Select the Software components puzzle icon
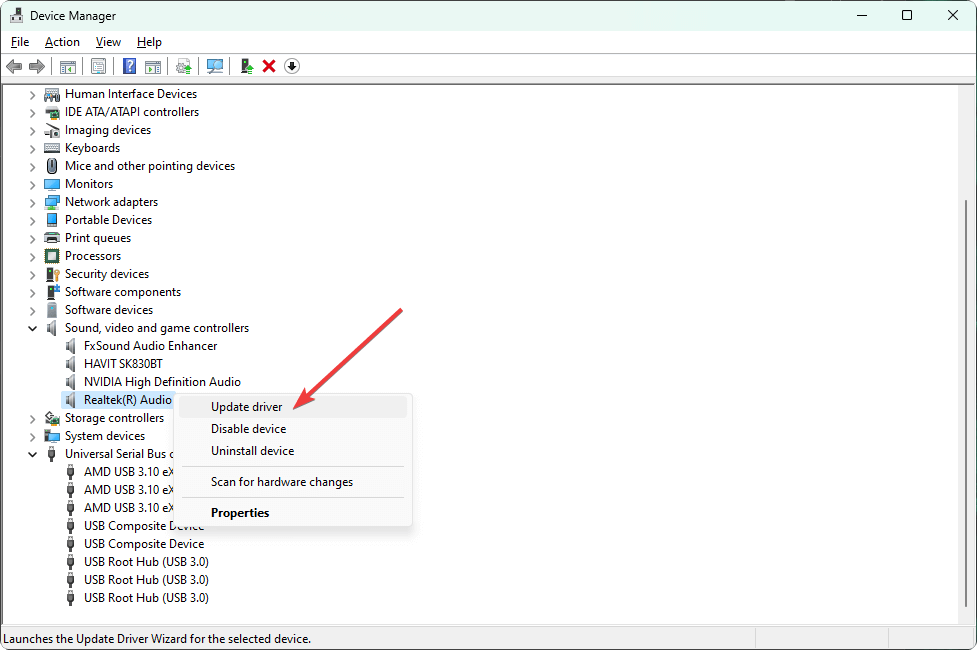This screenshot has height=650, width=977. [x=52, y=292]
